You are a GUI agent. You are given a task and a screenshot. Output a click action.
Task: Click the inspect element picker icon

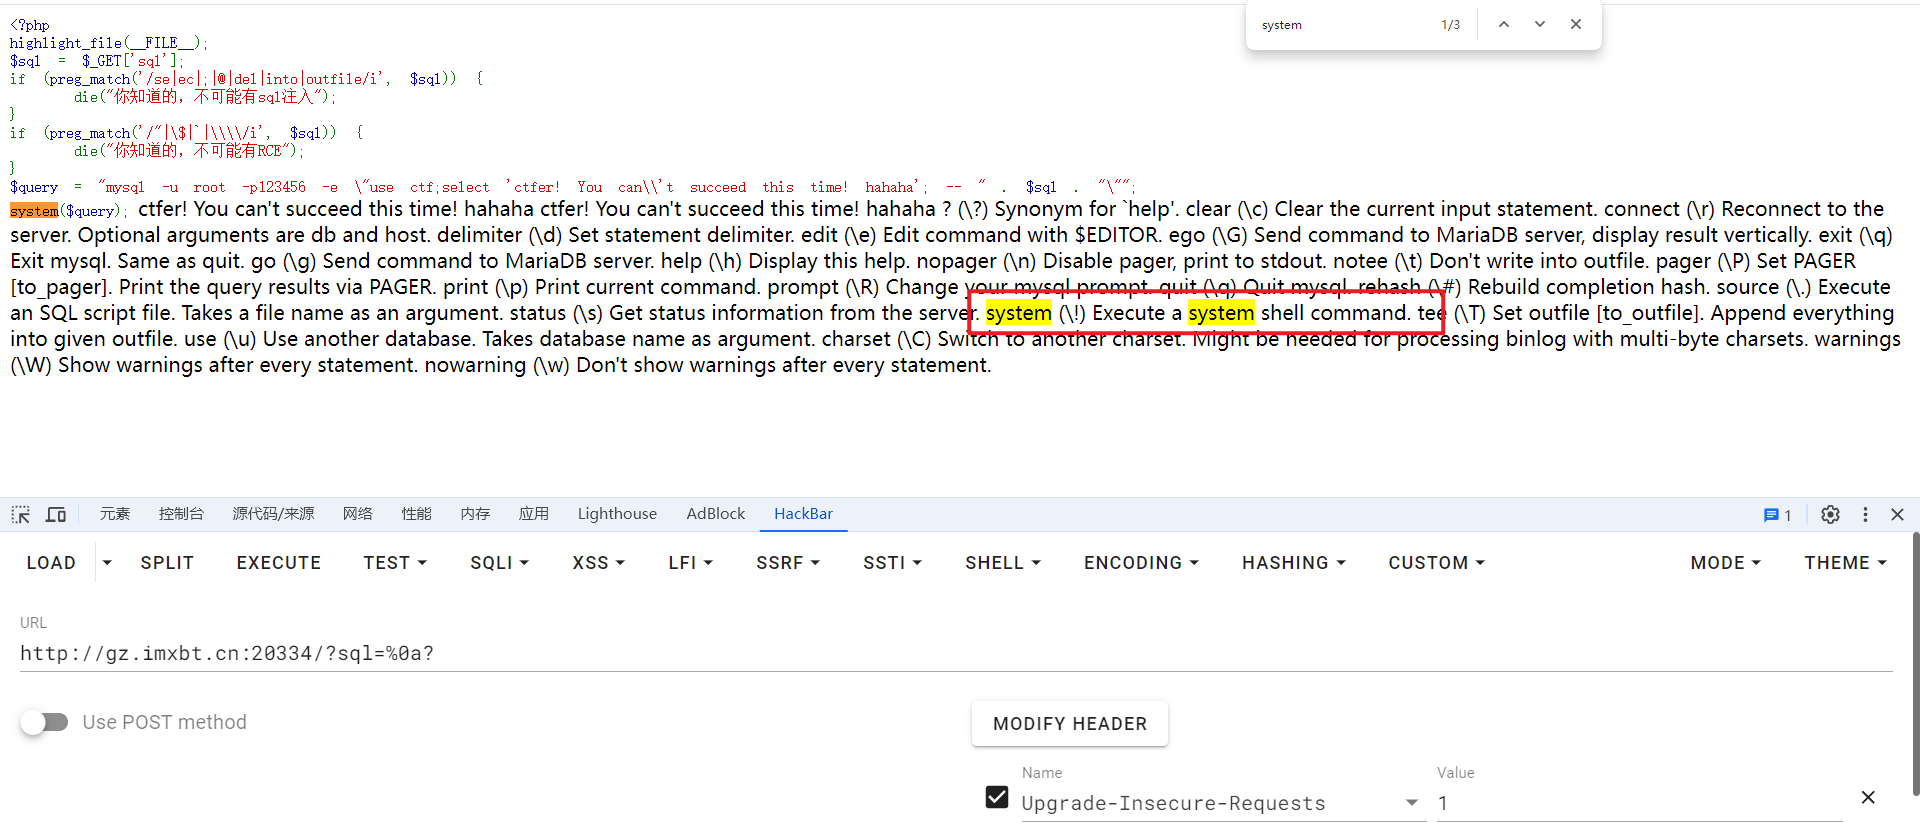pos(20,514)
